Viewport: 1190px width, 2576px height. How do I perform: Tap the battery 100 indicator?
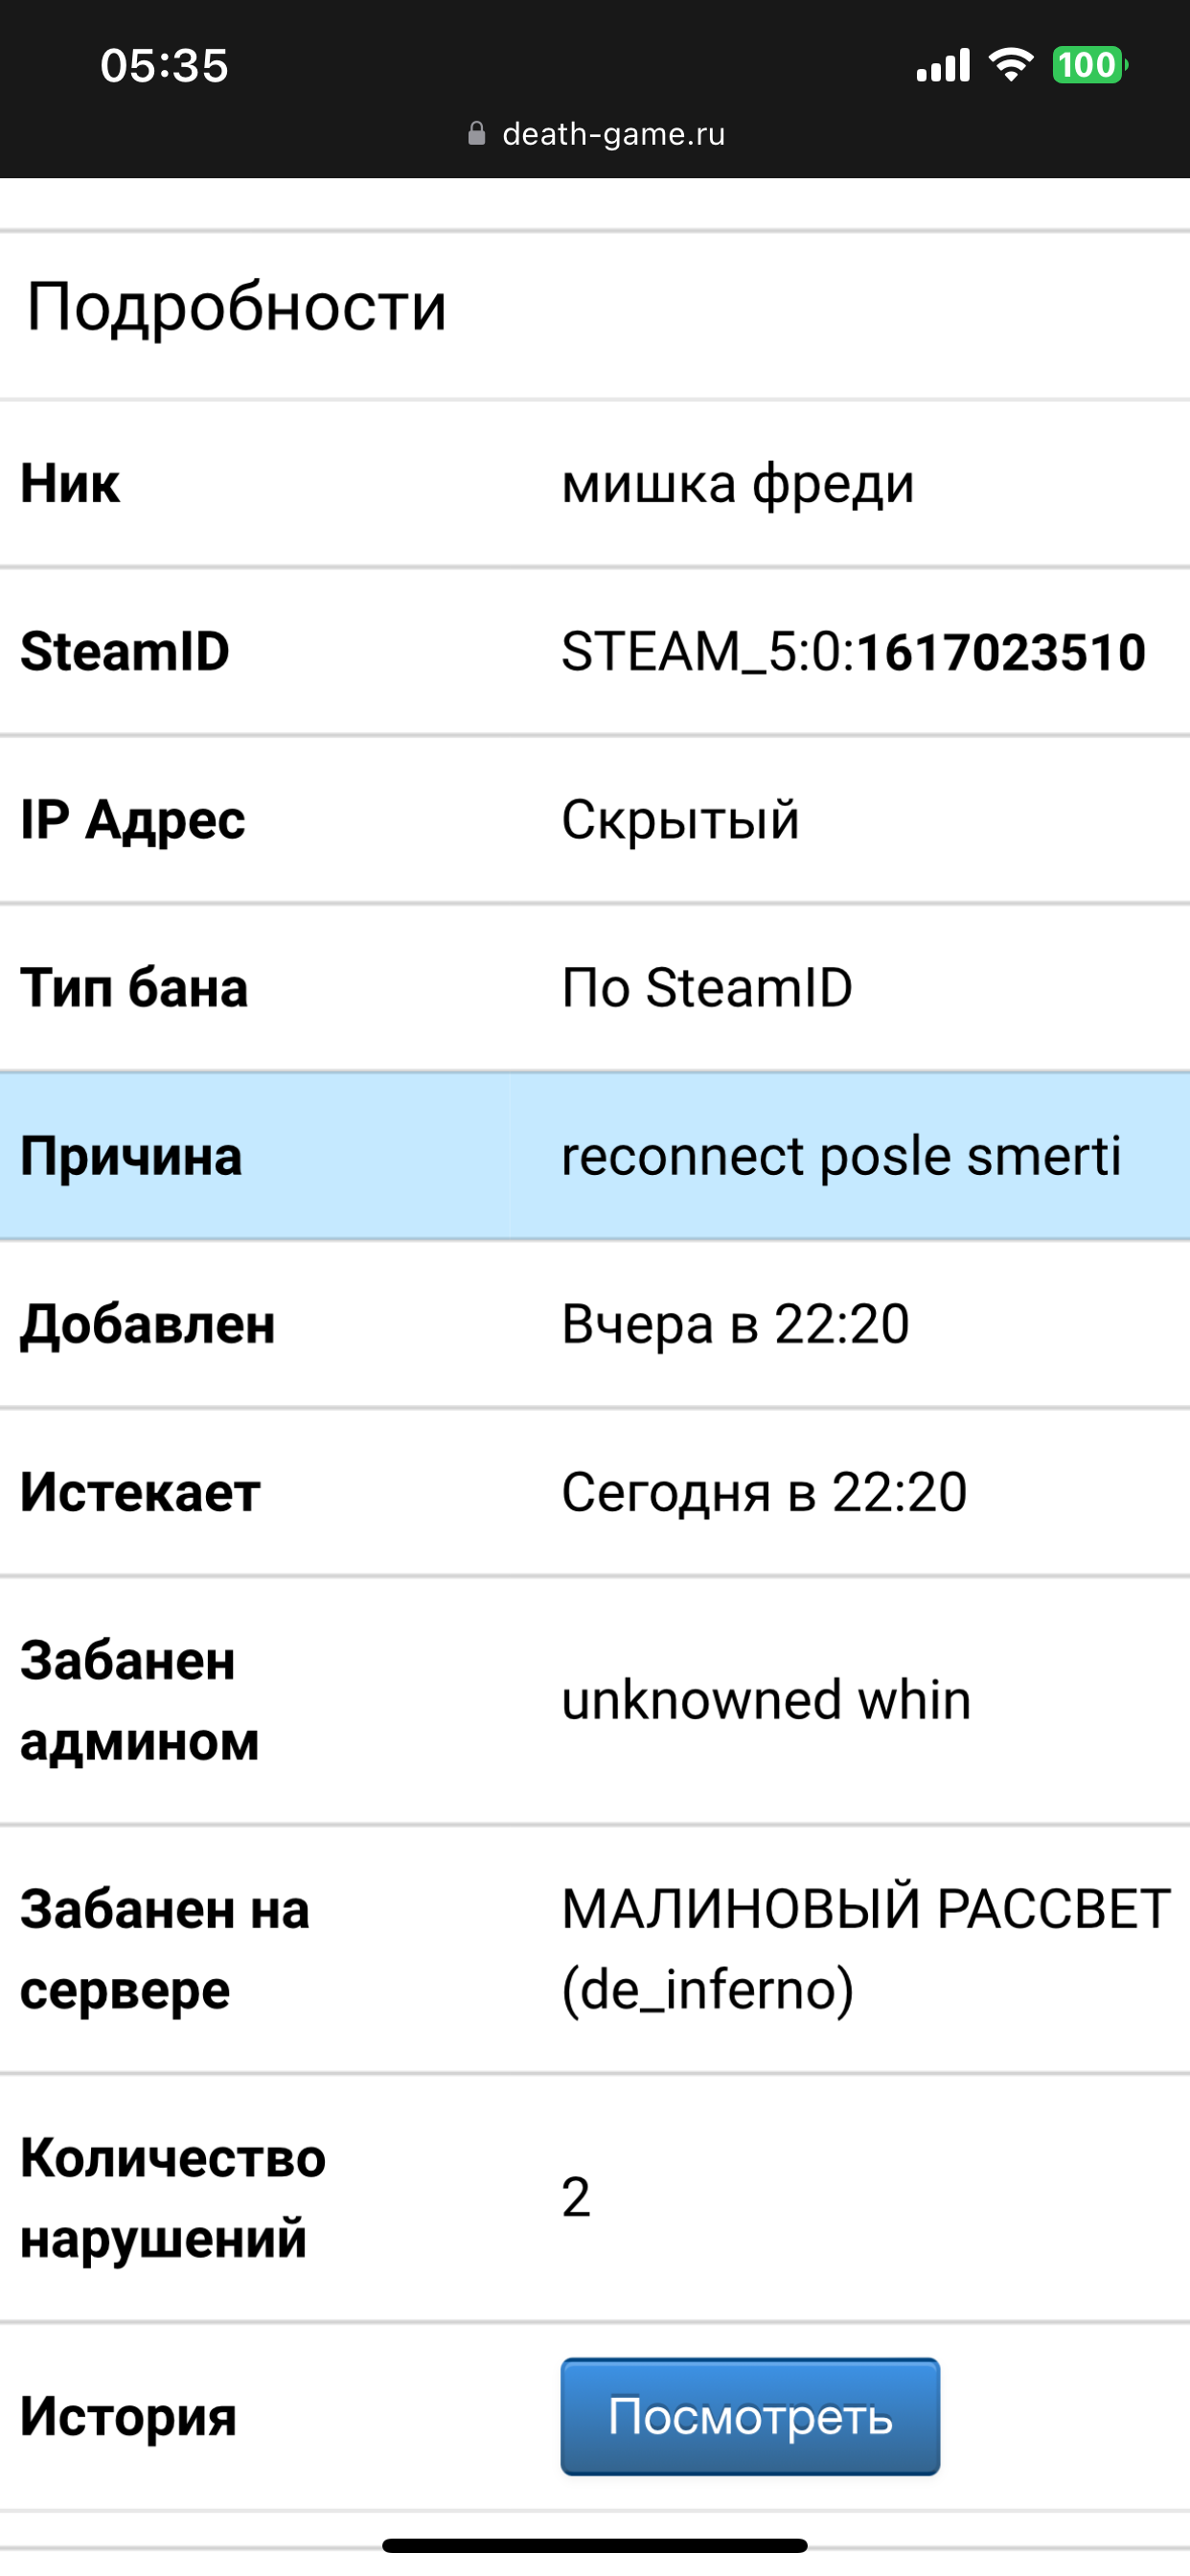click(x=1089, y=65)
